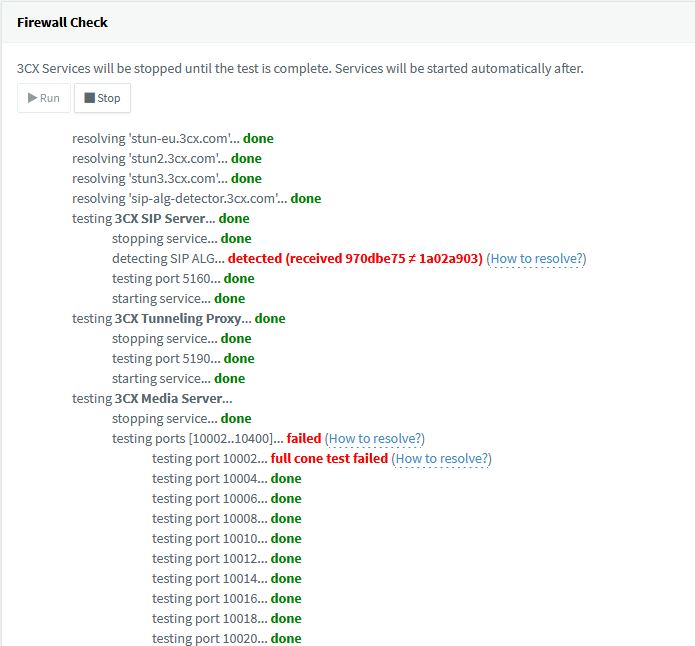
Task: Open SIP ALG 'How to resolve?' link
Action: click(536, 258)
